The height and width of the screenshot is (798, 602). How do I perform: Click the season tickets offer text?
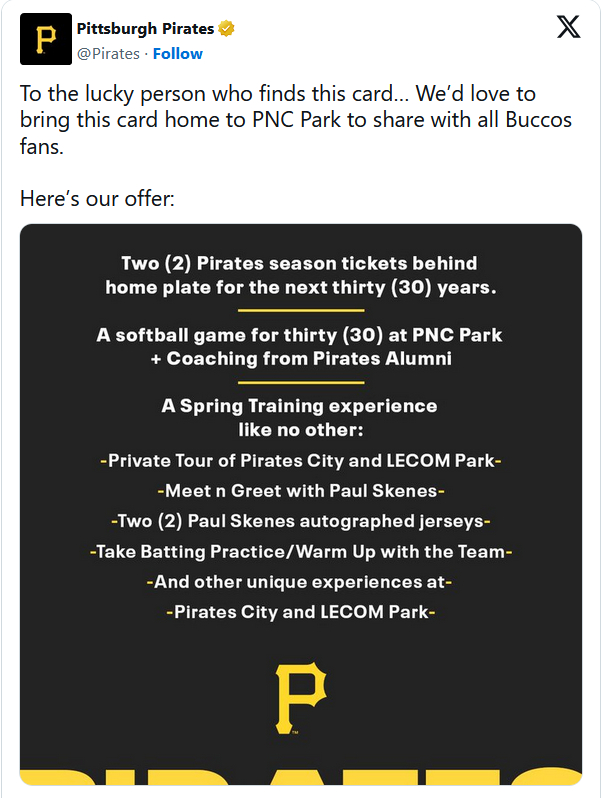pyautogui.click(x=300, y=275)
